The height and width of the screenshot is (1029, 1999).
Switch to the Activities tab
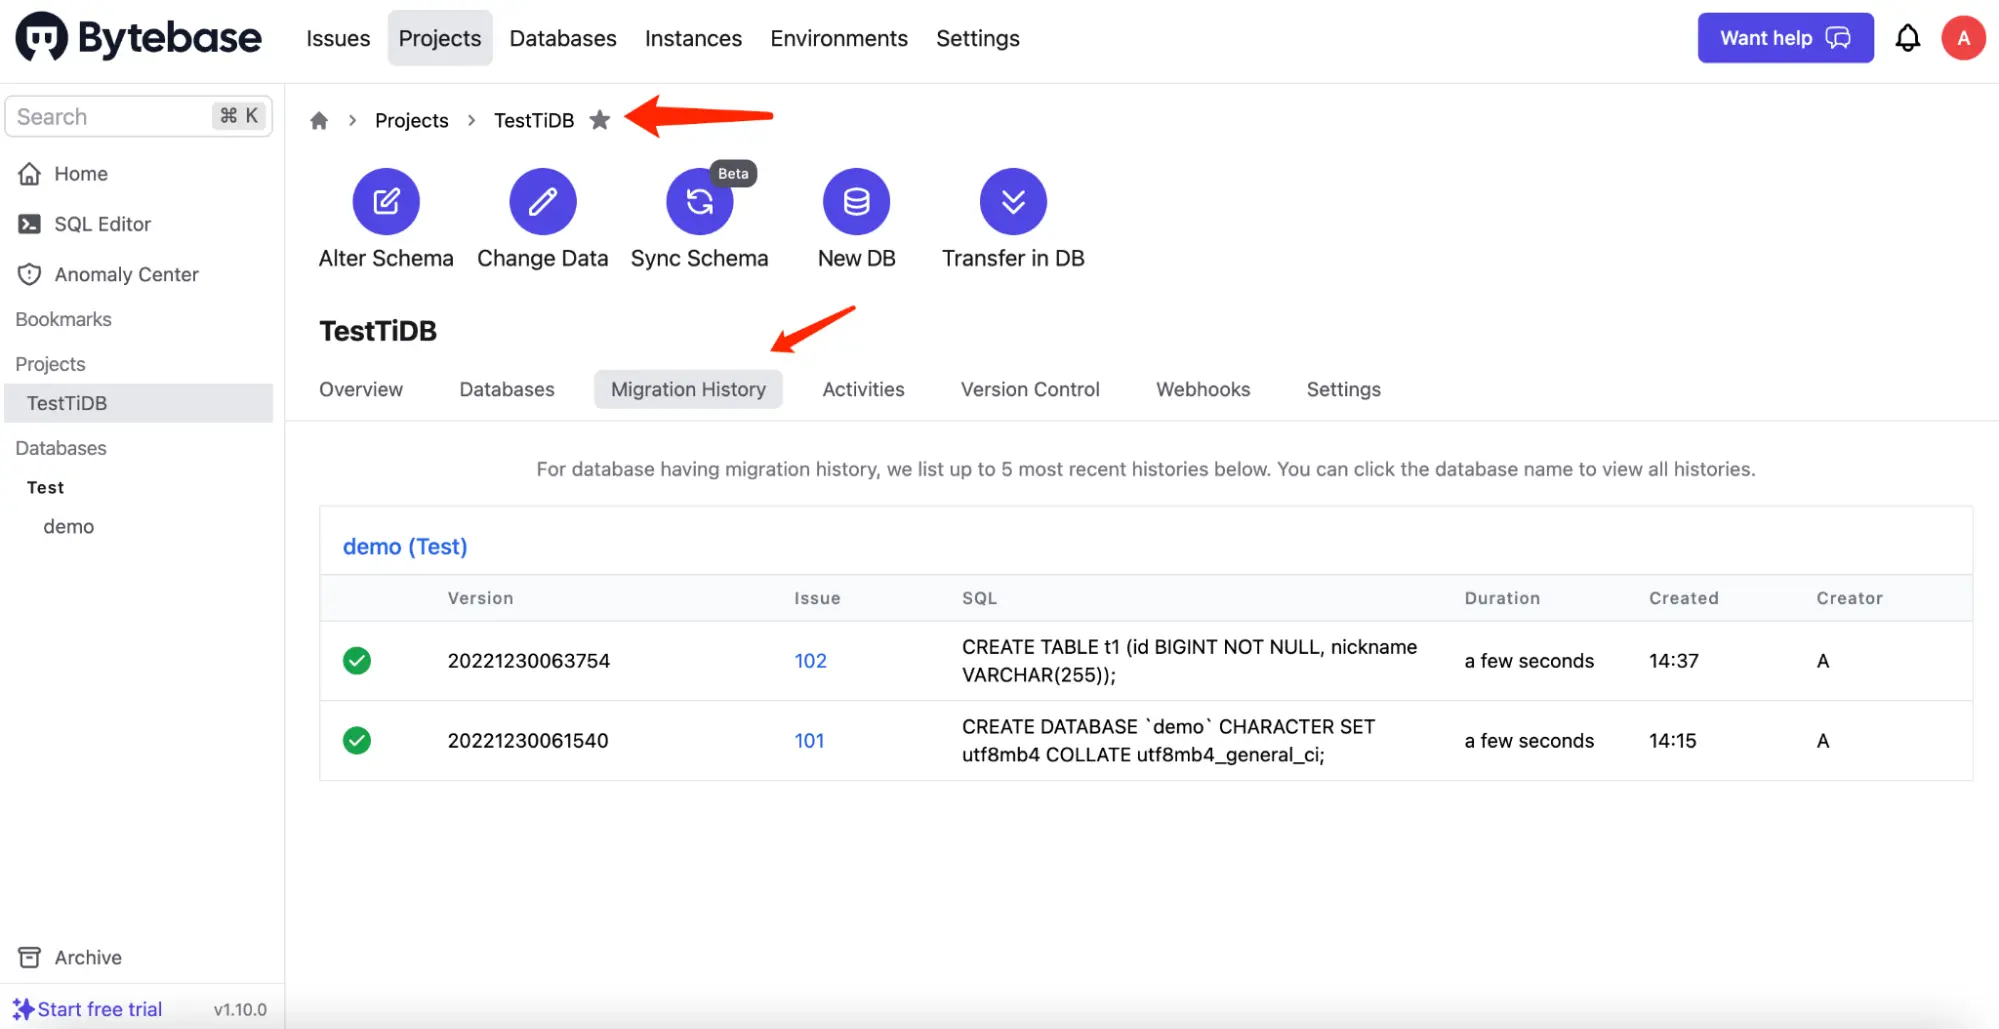pos(863,389)
